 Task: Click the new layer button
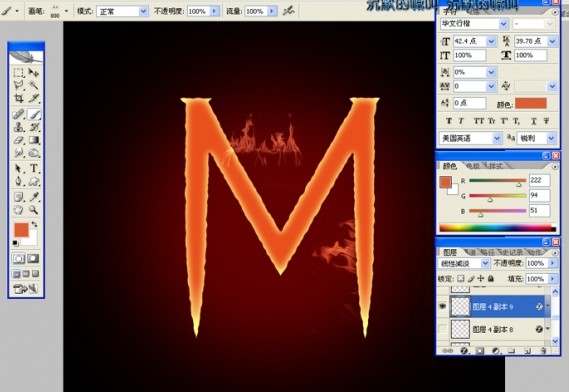click(527, 351)
